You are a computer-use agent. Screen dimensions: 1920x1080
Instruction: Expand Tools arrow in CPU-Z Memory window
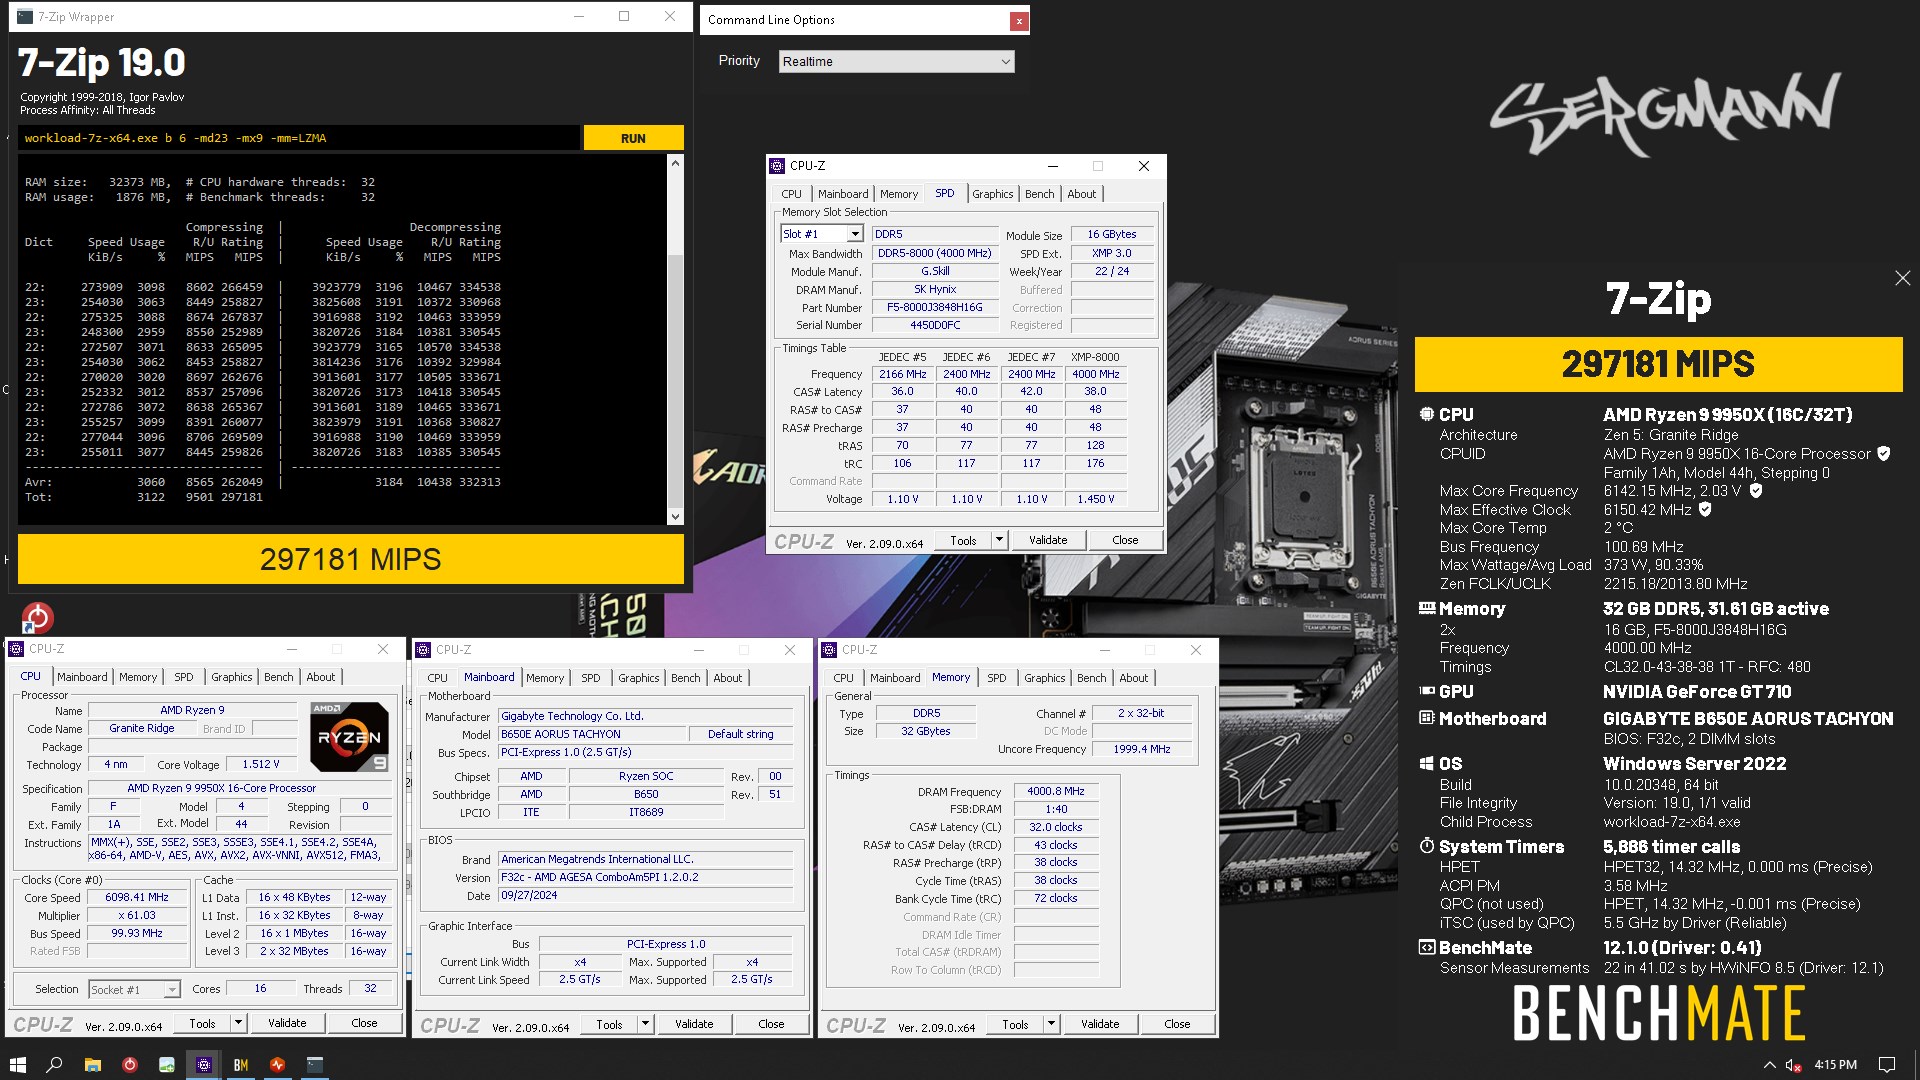[x=1051, y=1024]
